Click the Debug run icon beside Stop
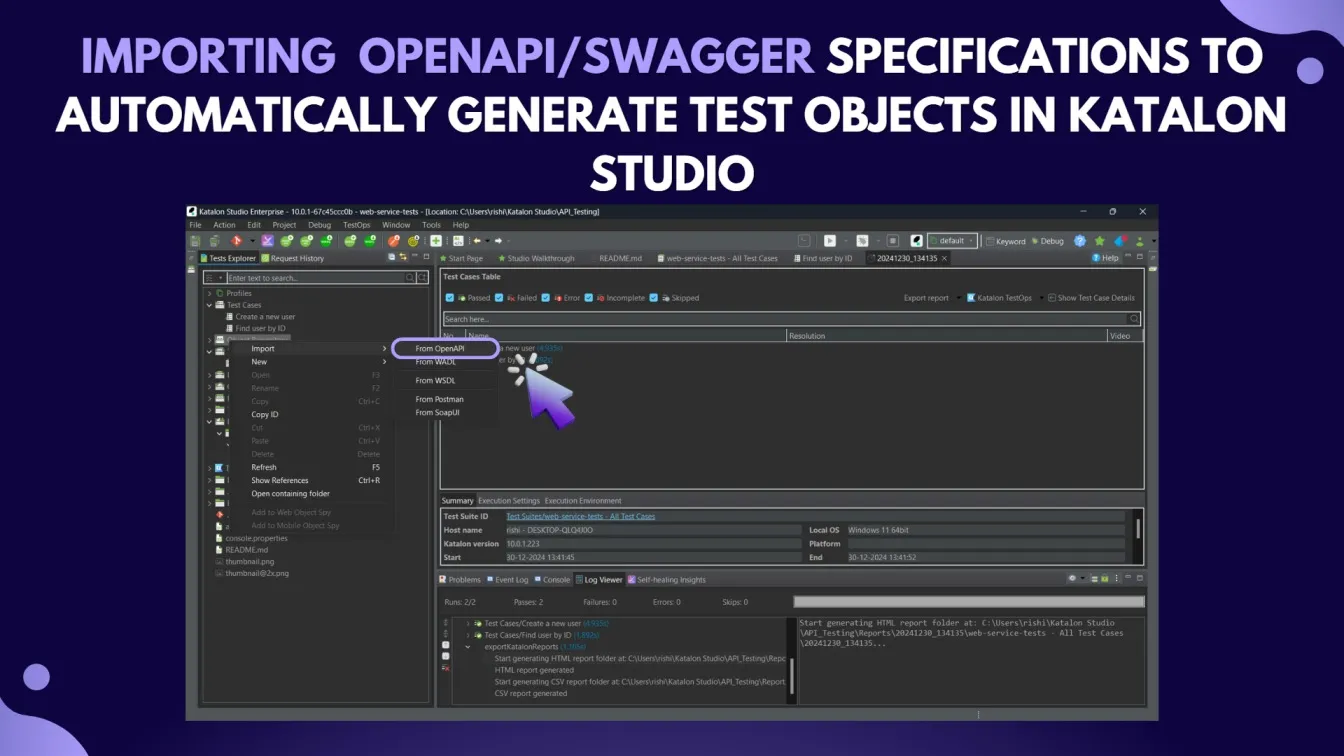Viewport: 1344px width, 756px height. [x=863, y=241]
